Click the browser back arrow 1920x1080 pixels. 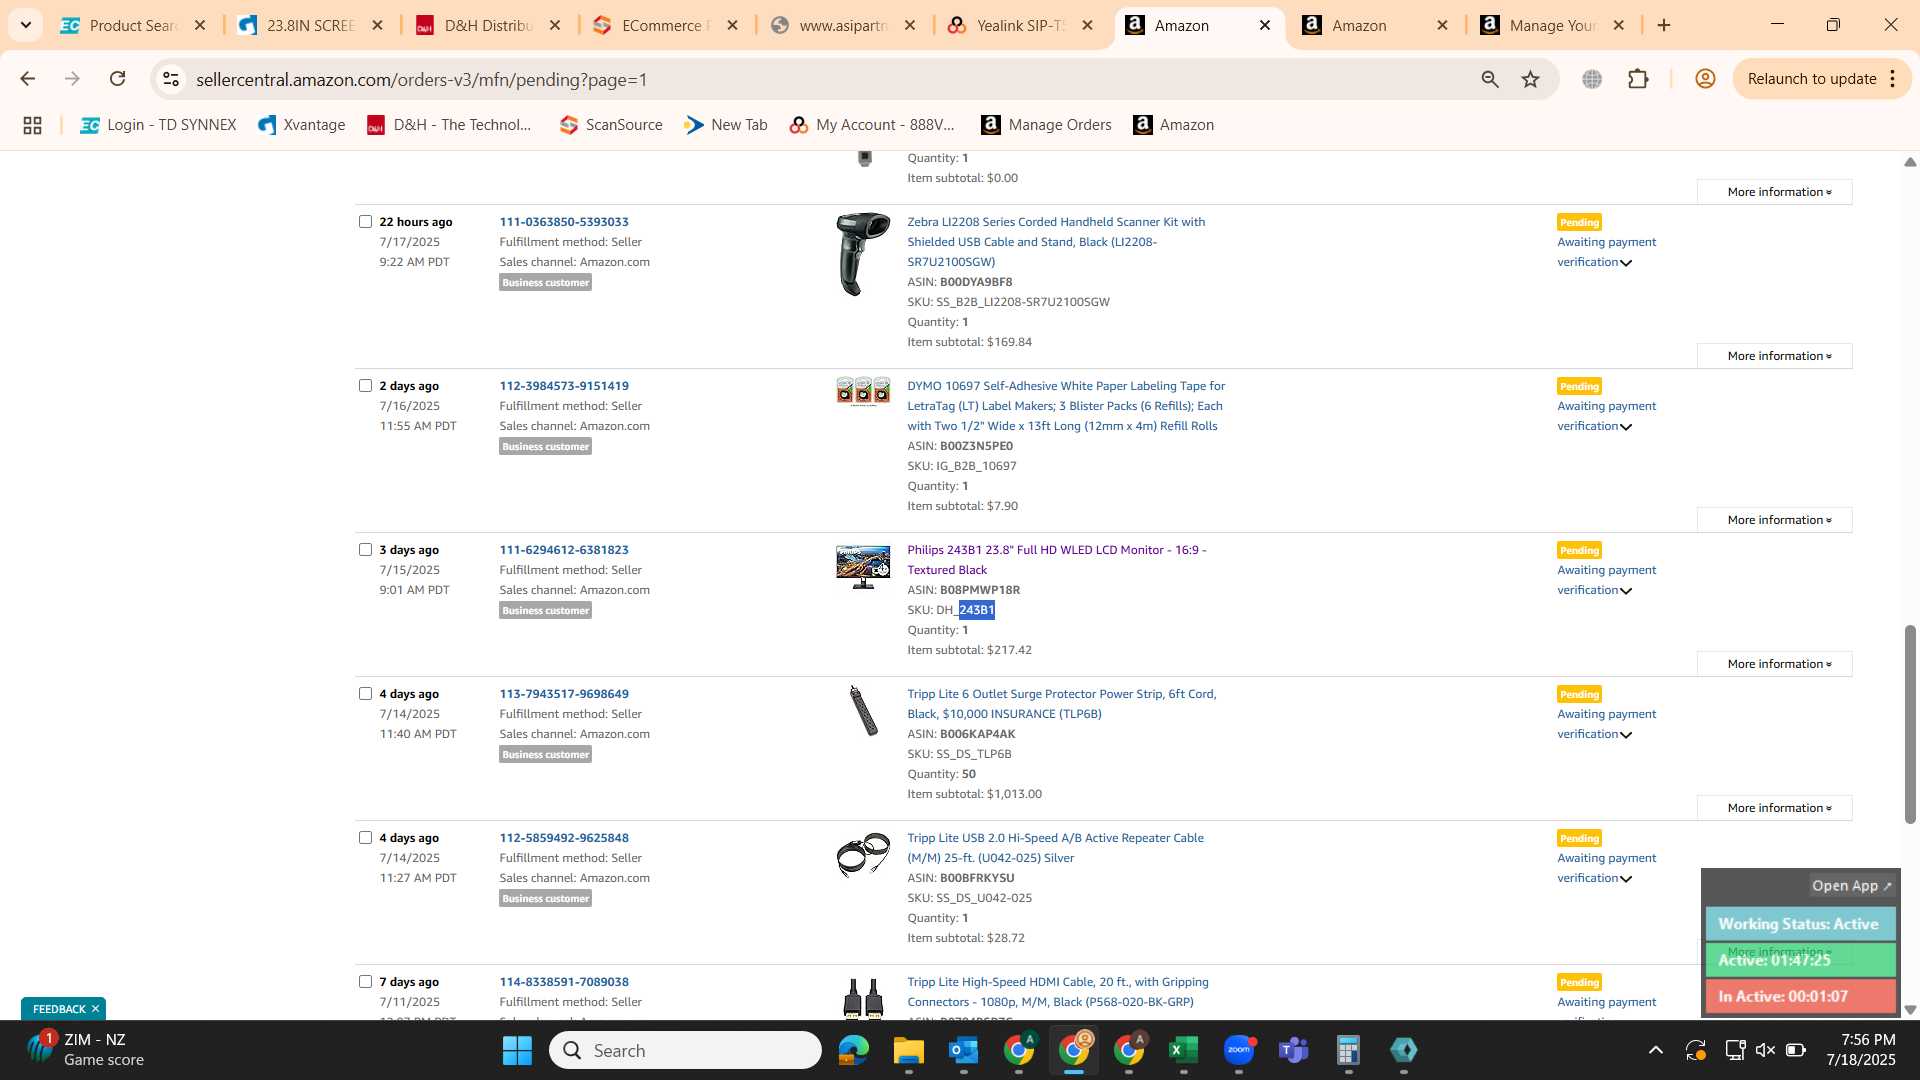(27, 79)
